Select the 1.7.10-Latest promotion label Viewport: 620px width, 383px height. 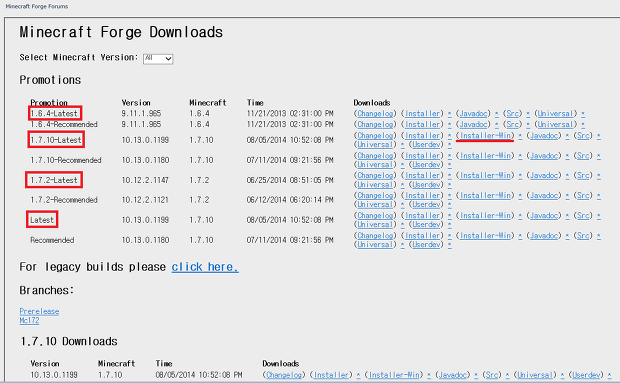click(x=56, y=140)
